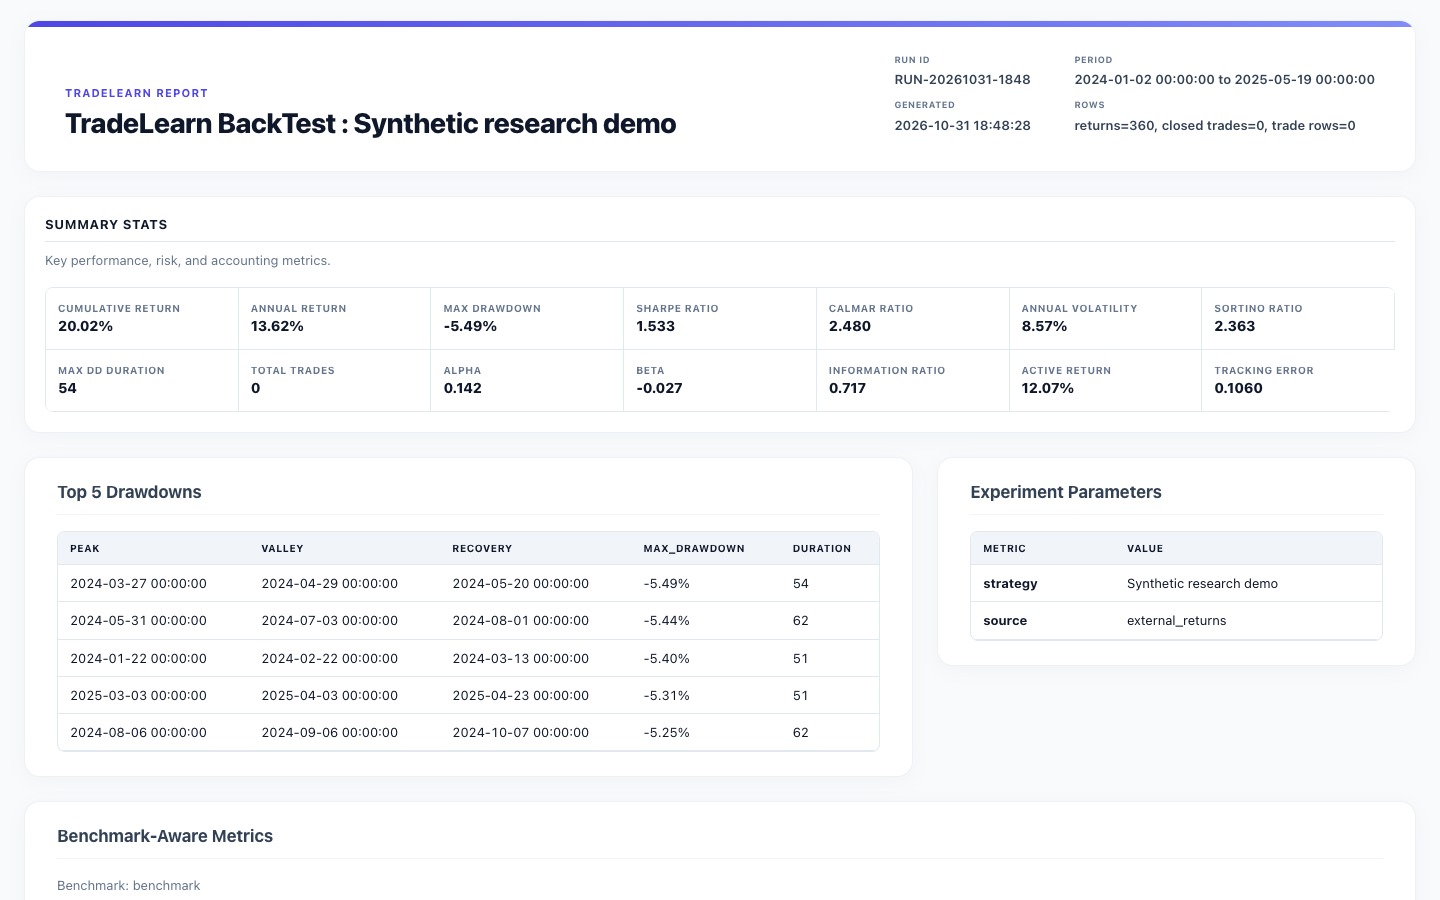Select the Sharpe Ratio value 1.533
Screen dimensions: 1440x900
point(655,327)
